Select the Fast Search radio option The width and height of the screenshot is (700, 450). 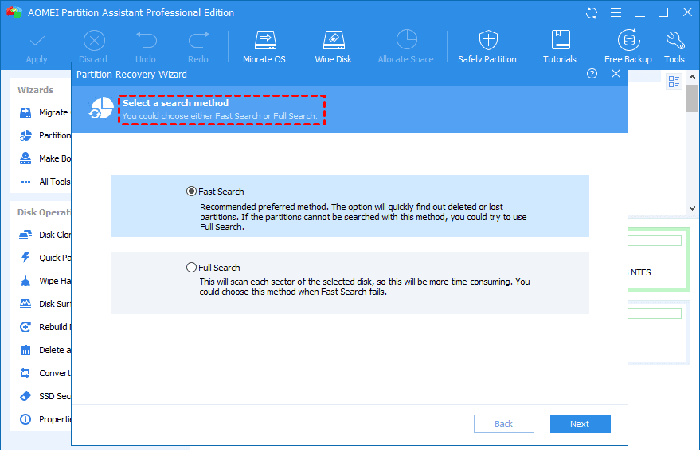click(x=191, y=191)
